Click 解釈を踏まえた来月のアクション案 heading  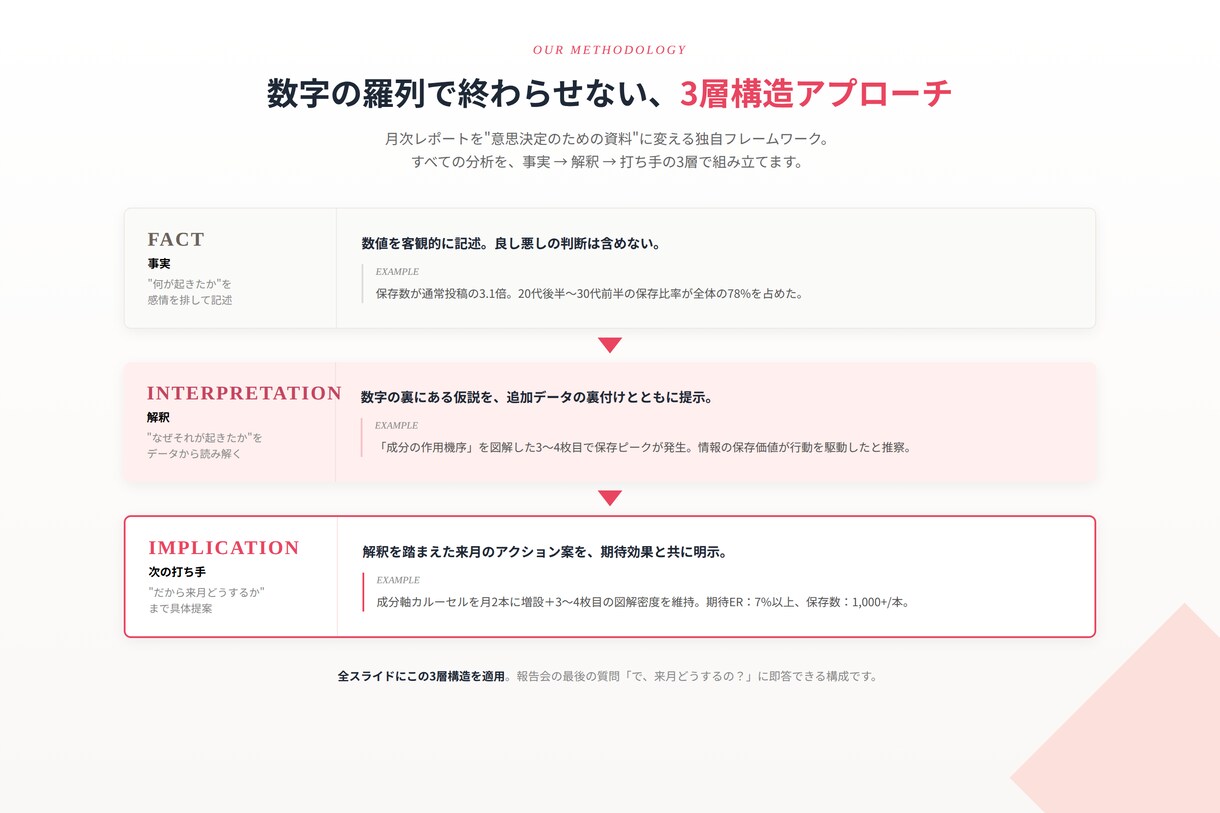pos(545,552)
